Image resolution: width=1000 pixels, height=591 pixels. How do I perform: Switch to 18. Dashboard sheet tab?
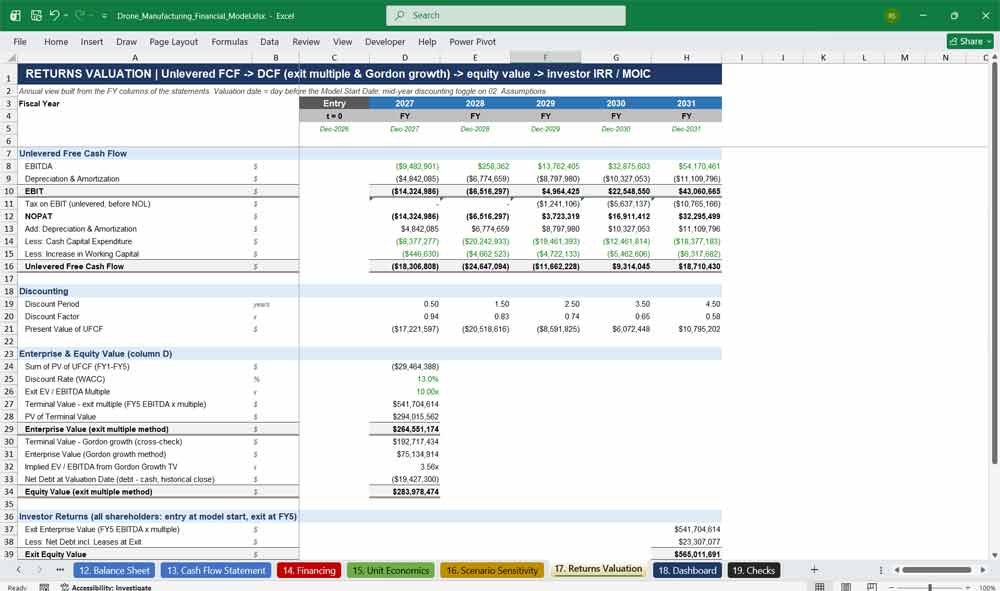[x=687, y=570]
